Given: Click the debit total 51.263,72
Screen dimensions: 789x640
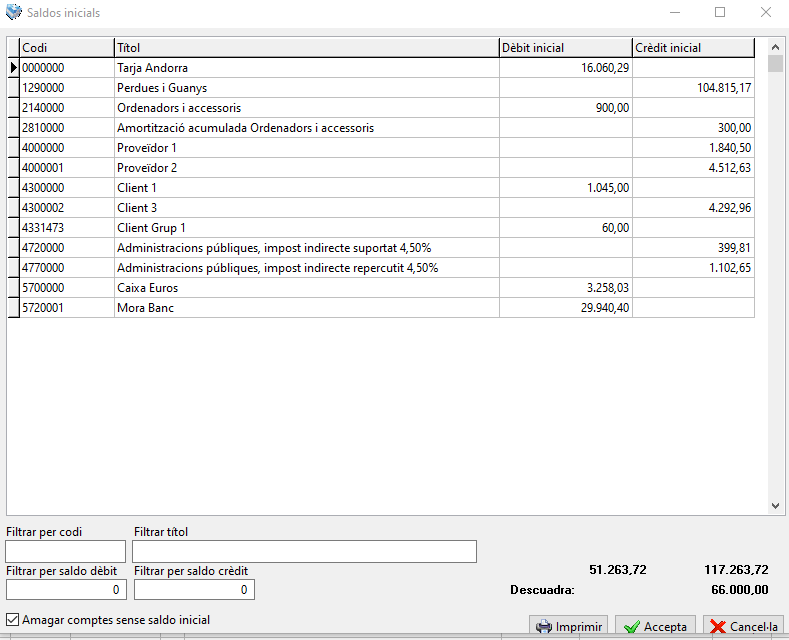Looking at the screenshot, I should (618, 570).
